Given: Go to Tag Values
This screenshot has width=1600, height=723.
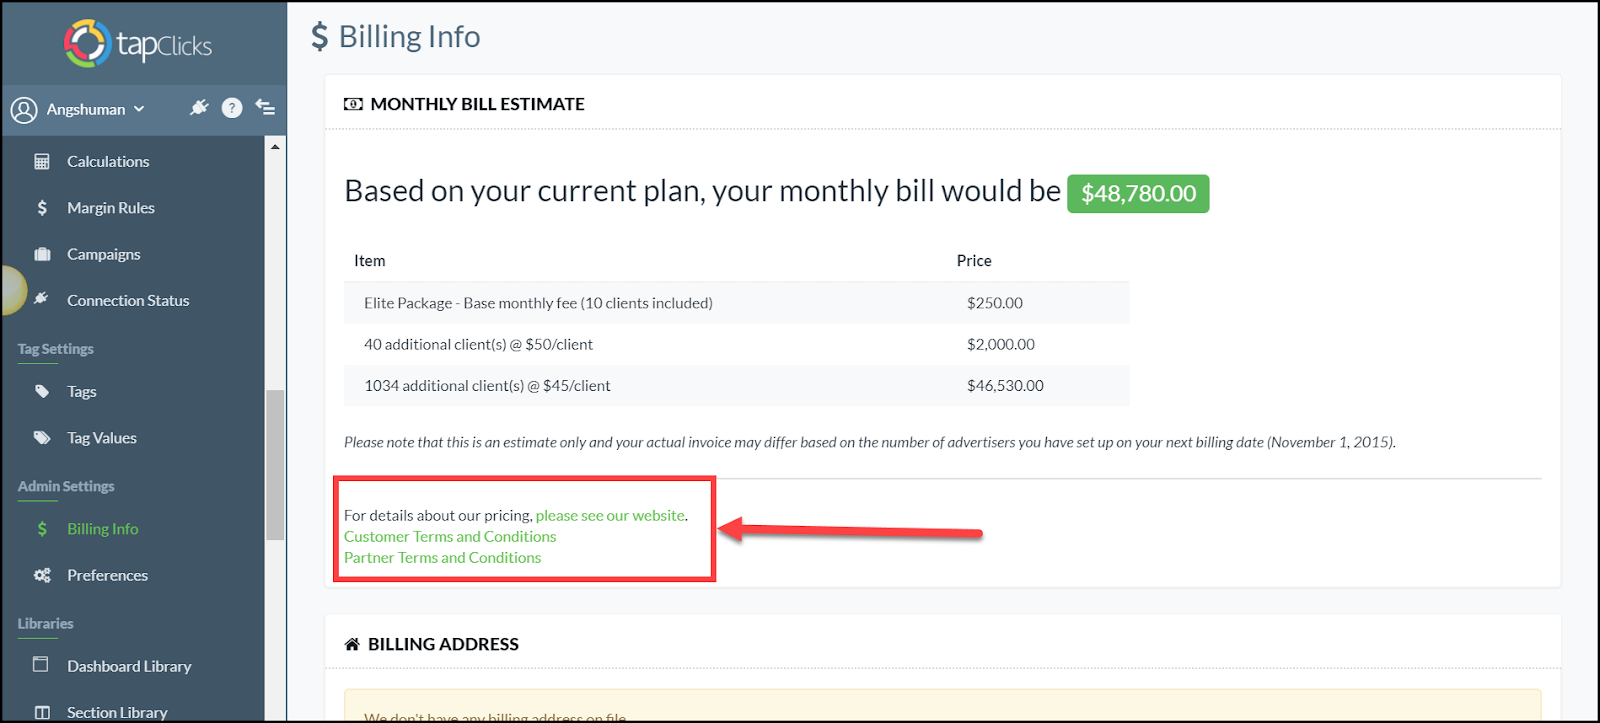Looking at the screenshot, I should coord(102,438).
